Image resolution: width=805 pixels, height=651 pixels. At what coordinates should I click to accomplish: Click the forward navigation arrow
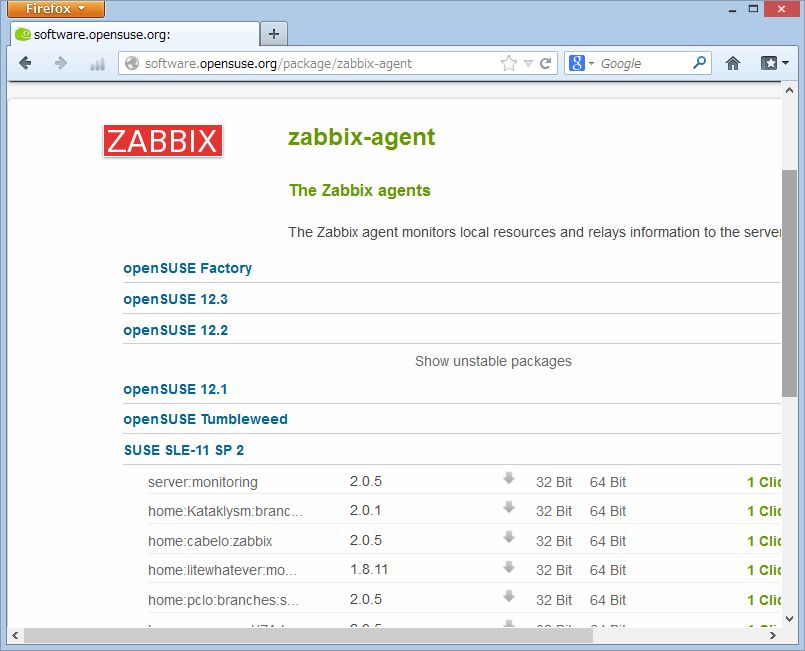[61, 63]
